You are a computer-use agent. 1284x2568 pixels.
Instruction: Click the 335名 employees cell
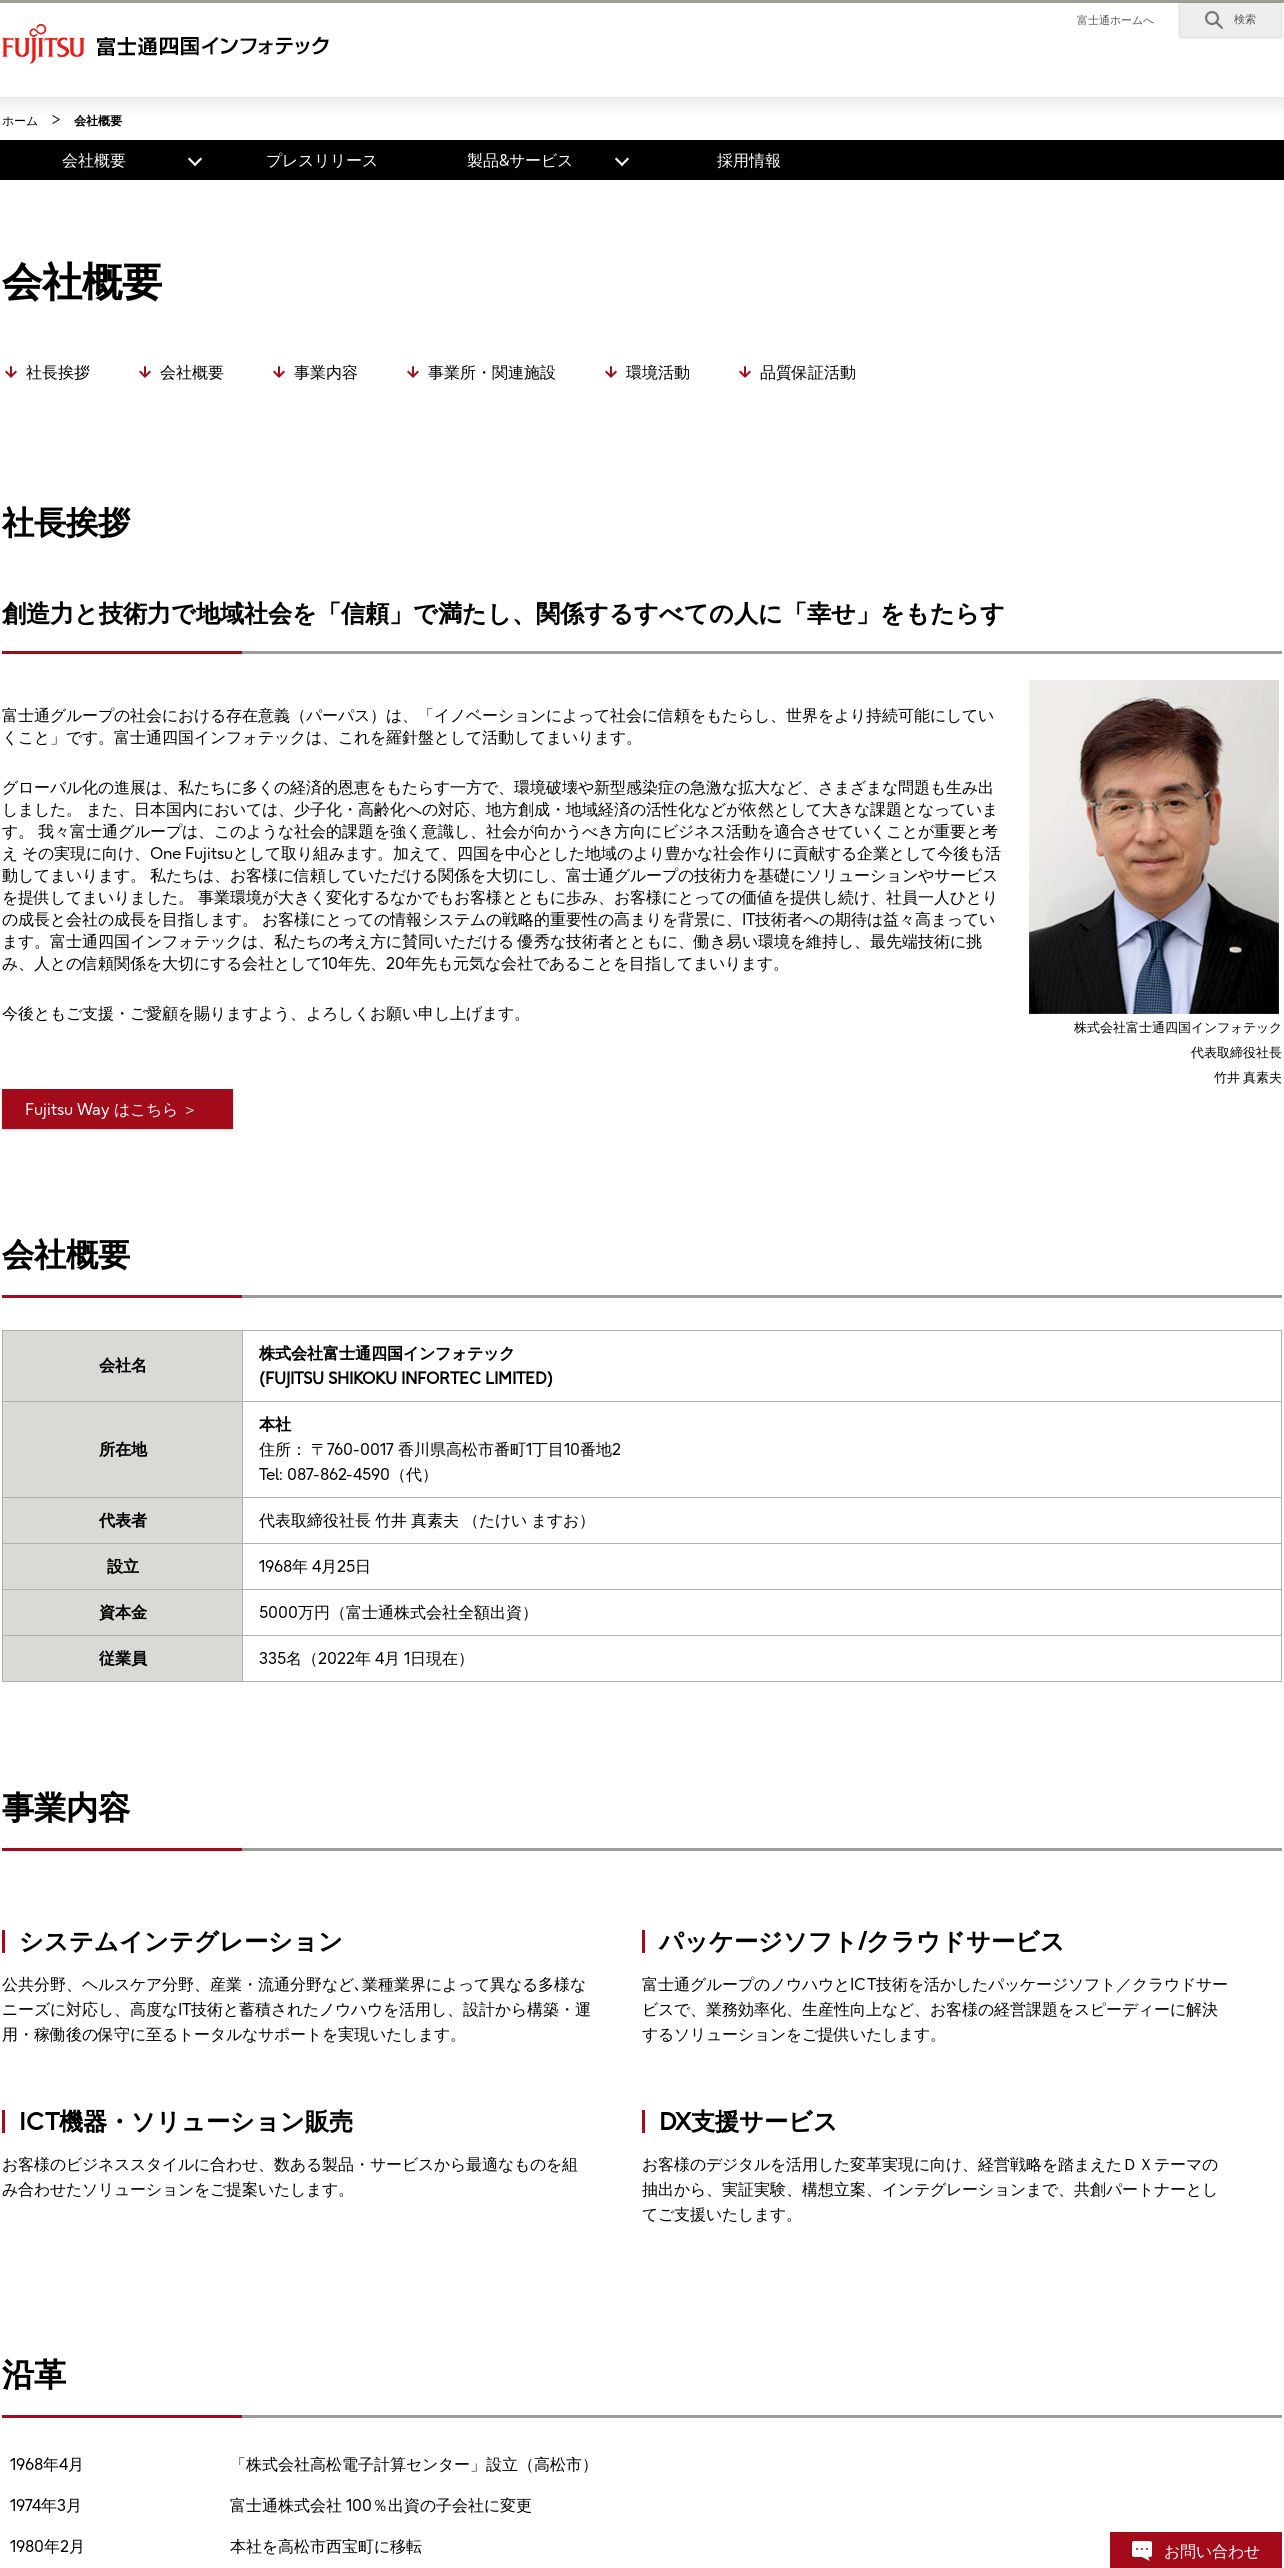coord(762,1658)
